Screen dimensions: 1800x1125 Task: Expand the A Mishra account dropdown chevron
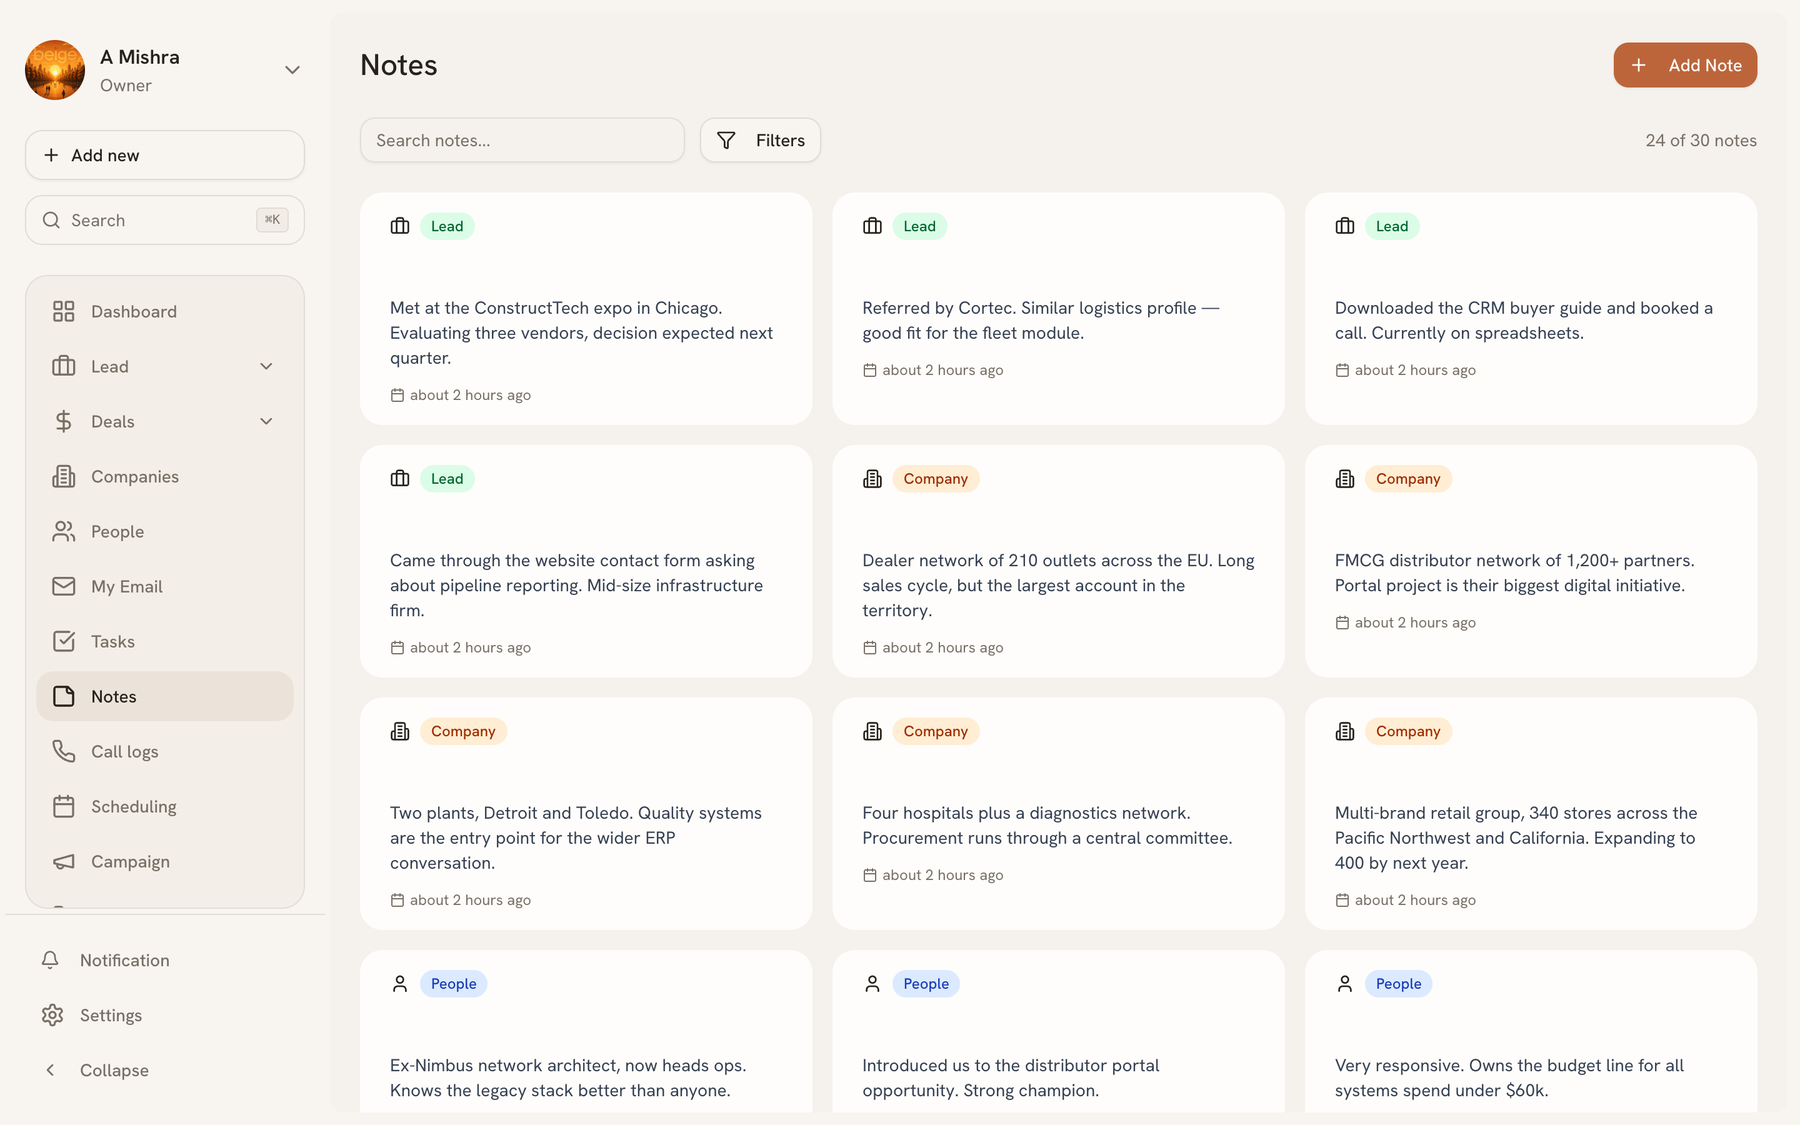[292, 70]
